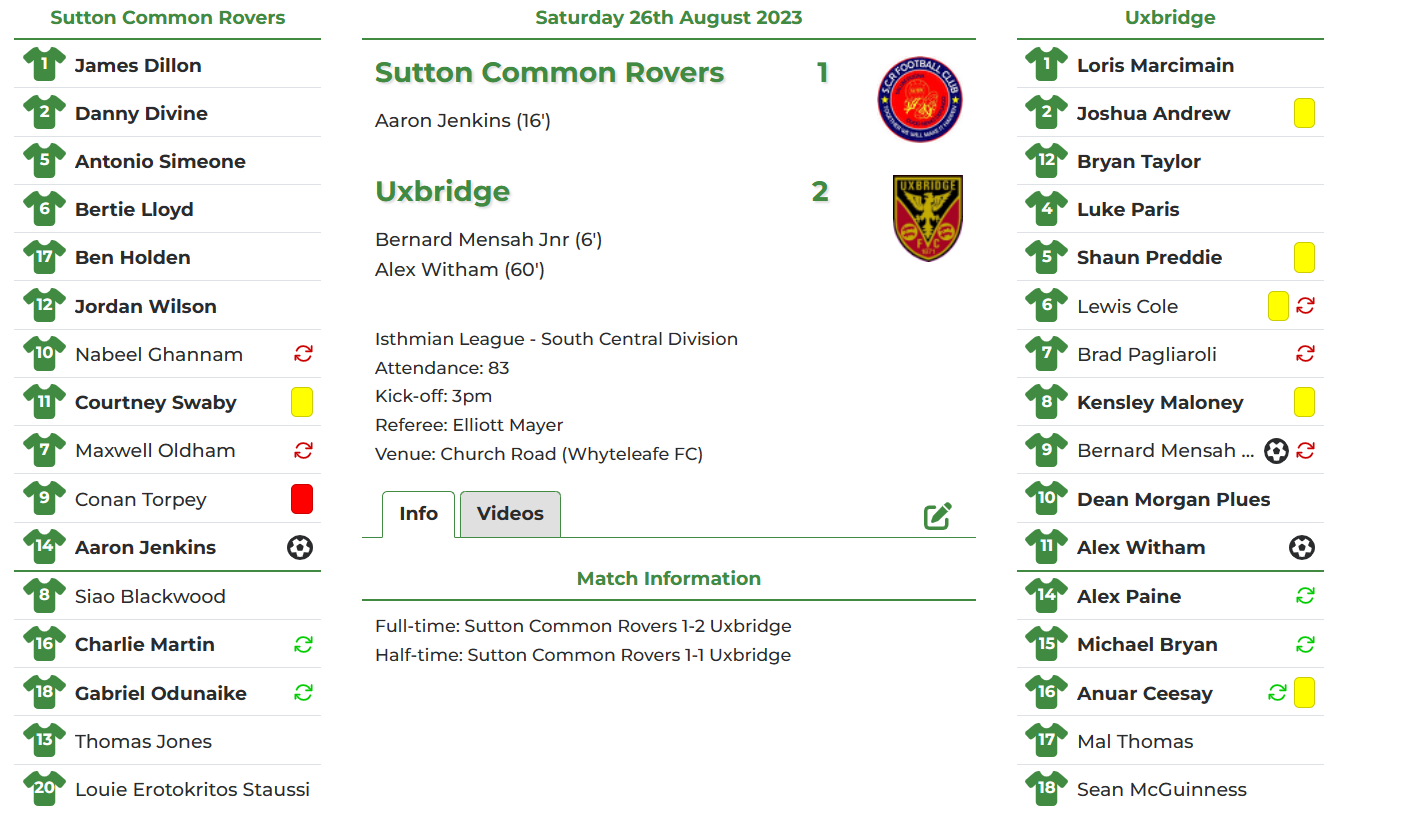Open the Uxbridge team header link

pos(1171,17)
